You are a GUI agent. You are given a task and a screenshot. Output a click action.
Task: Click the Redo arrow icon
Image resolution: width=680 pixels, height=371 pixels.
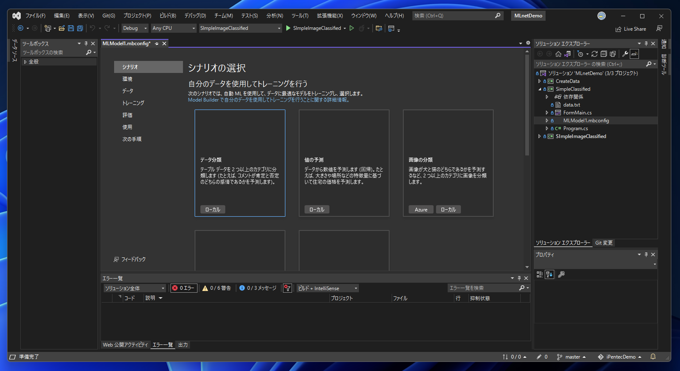point(107,28)
